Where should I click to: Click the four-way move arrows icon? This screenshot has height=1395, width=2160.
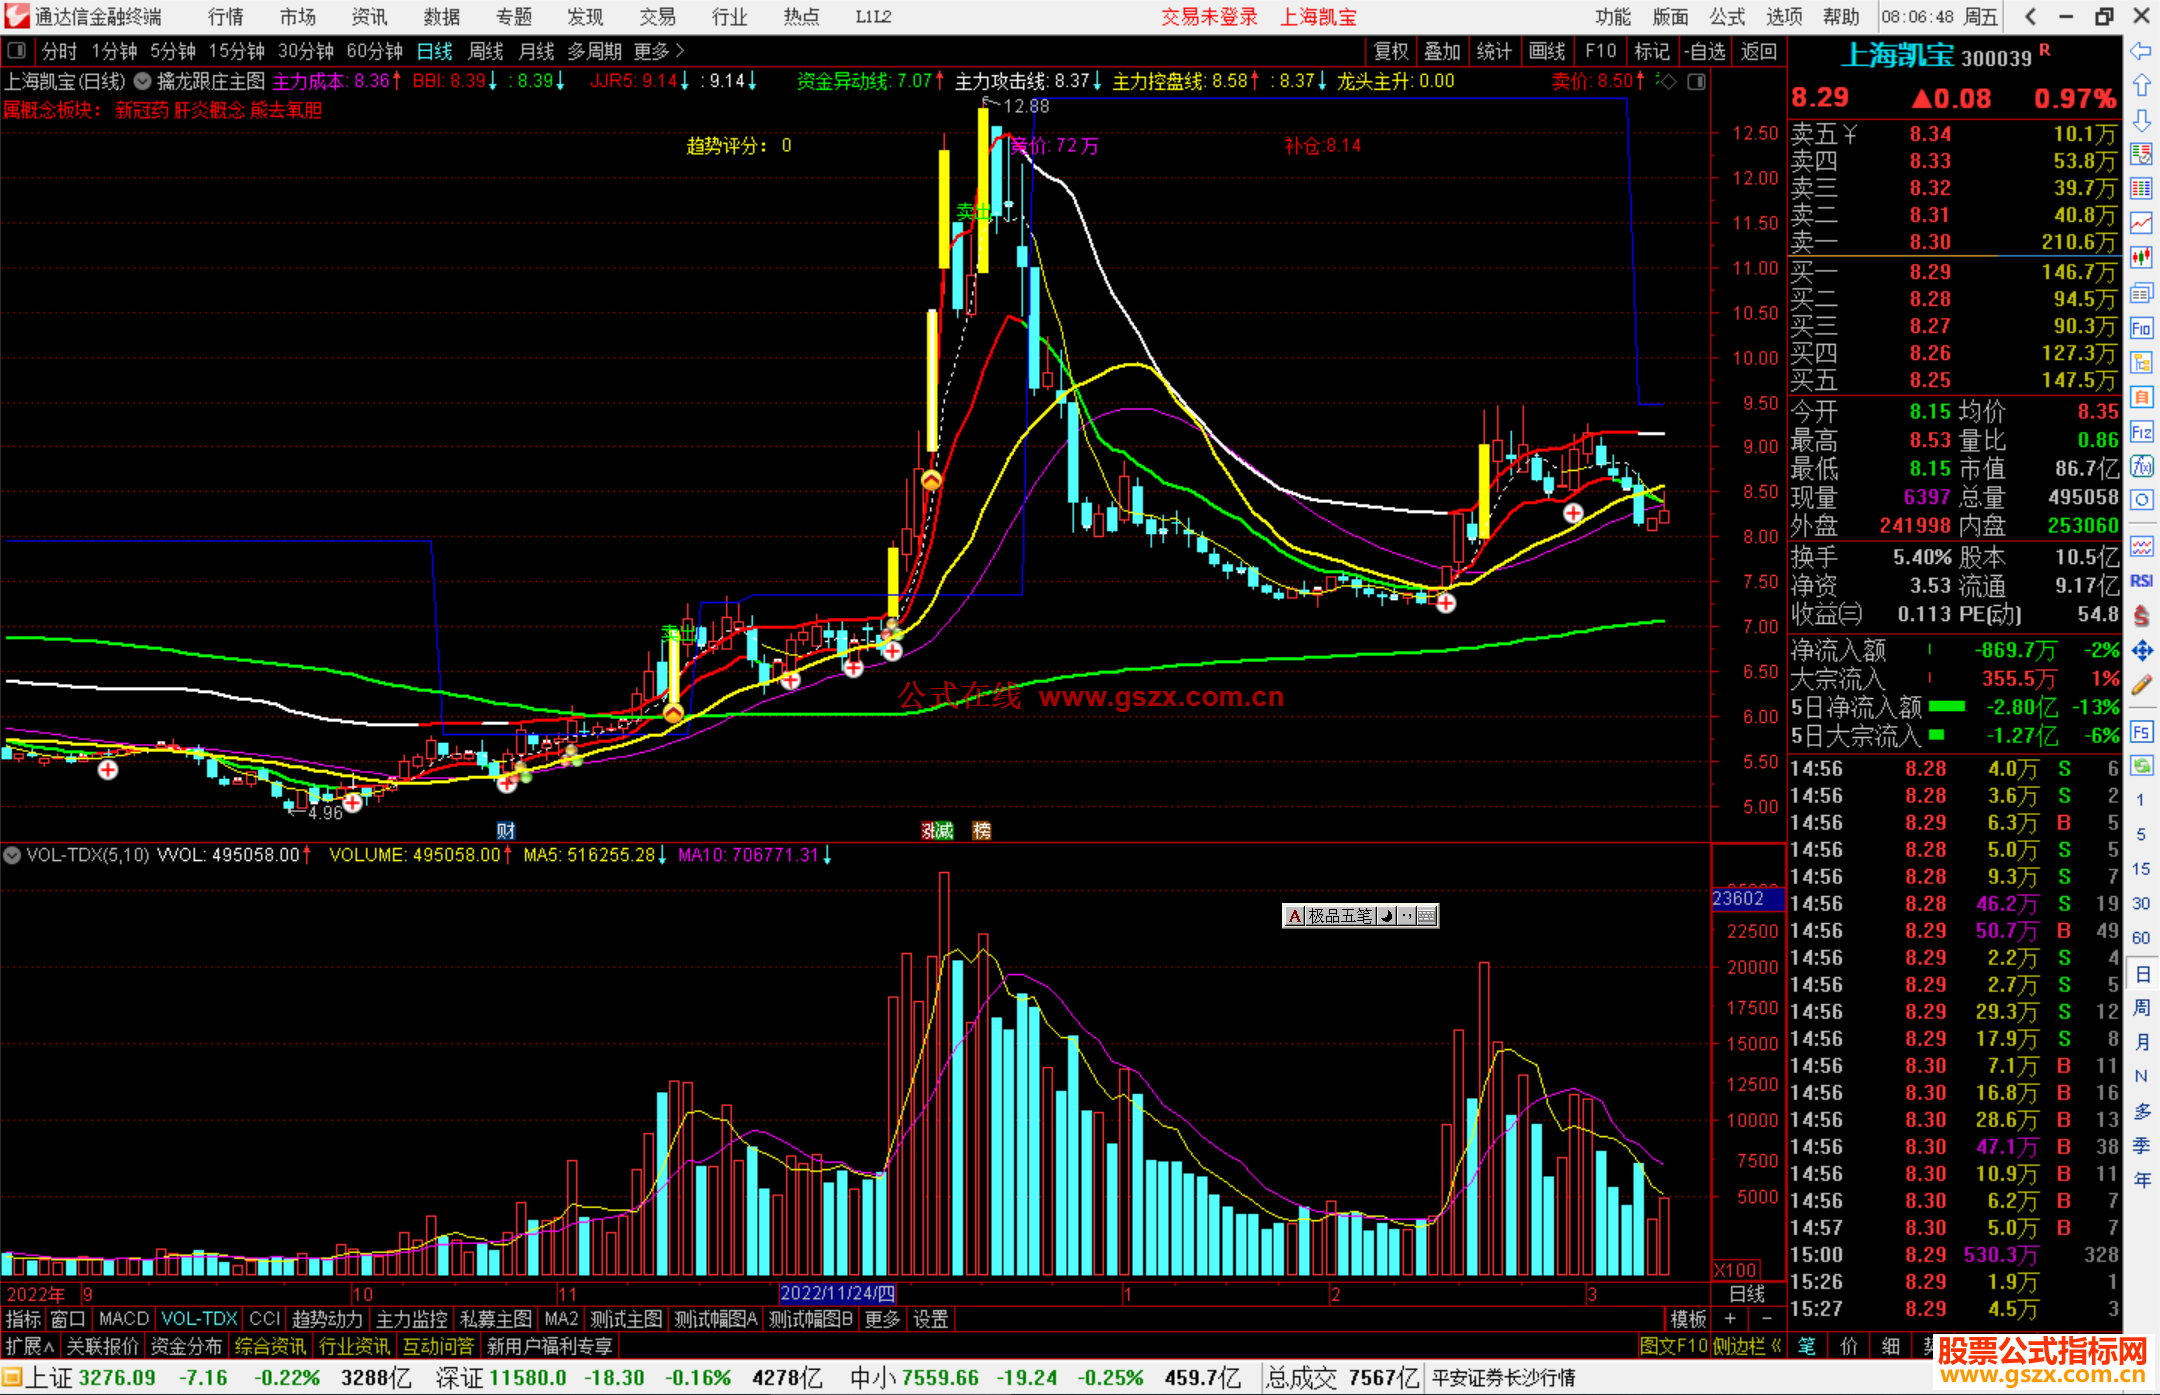coord(2141,651)
